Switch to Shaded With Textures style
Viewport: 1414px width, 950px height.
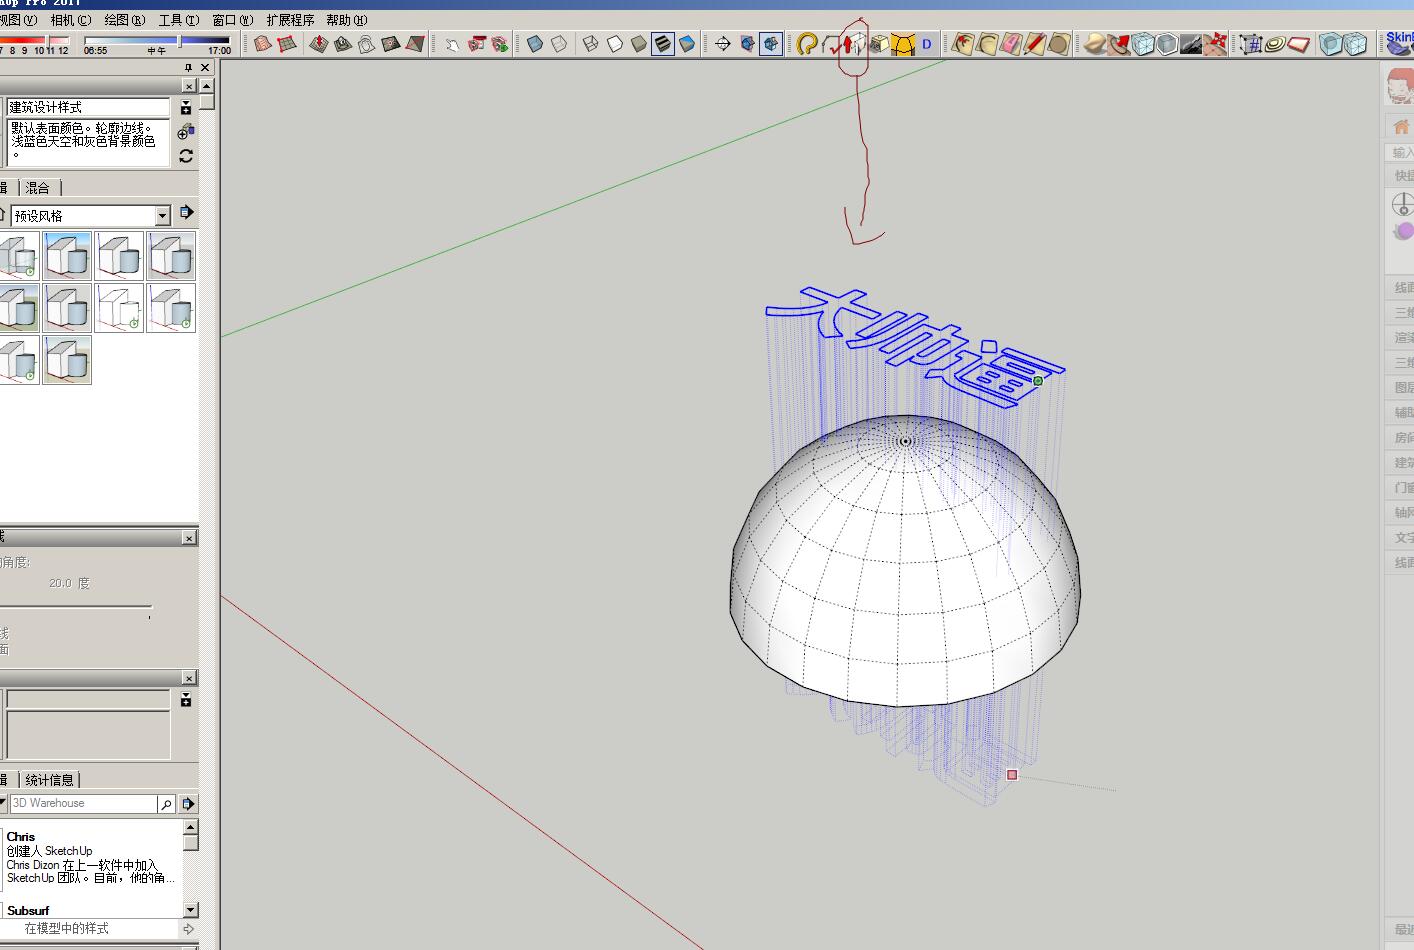tap(663, 44)
